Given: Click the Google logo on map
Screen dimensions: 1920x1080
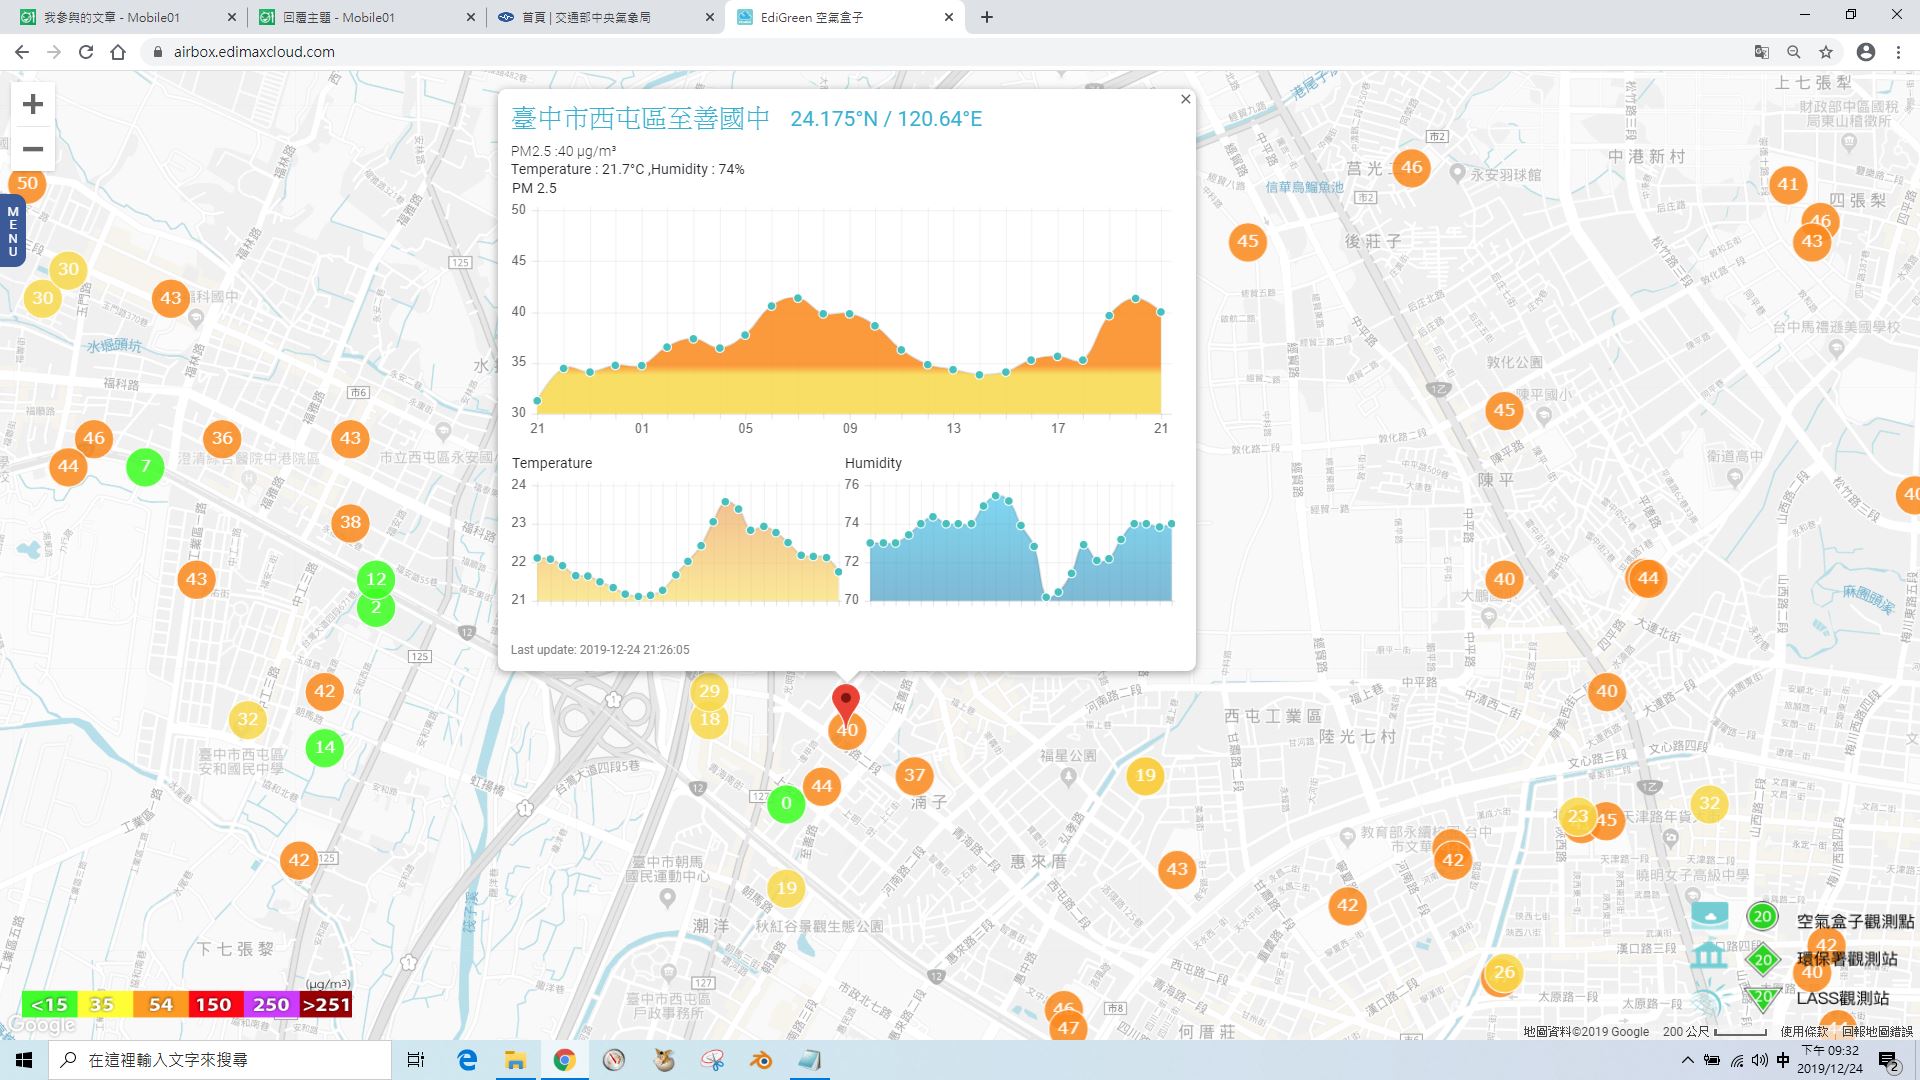Looking at the screenshot, I should point(40,1026).
